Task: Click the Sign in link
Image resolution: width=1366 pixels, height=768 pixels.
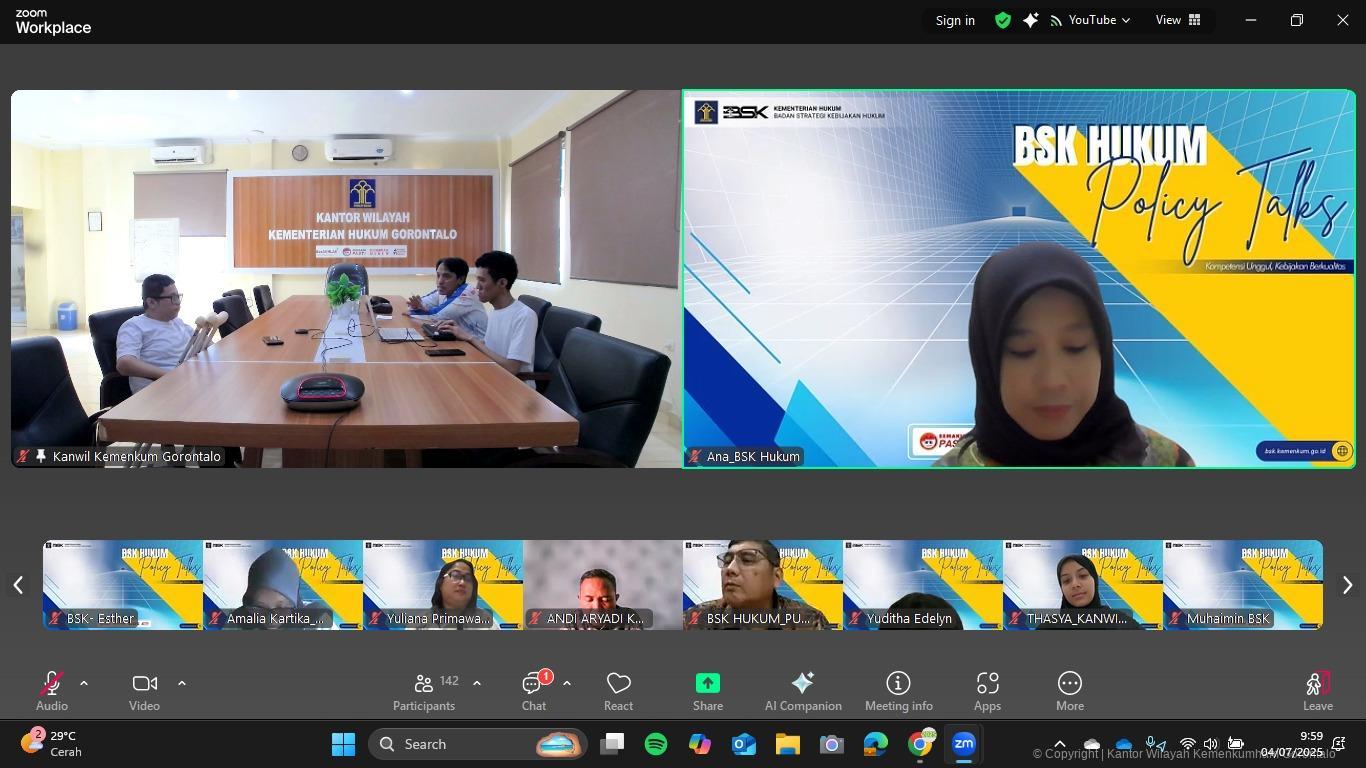Action: coord(953,20)
